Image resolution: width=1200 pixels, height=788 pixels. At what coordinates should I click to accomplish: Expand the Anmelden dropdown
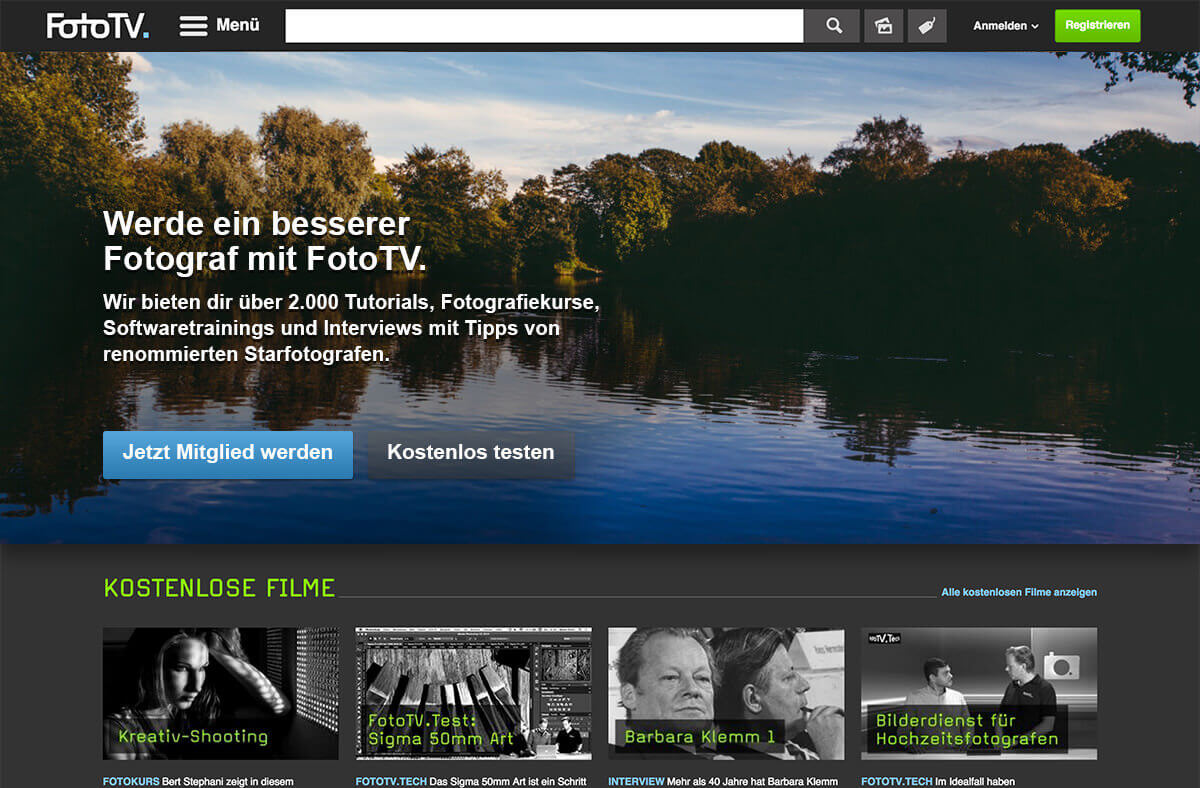(1003, 26)
